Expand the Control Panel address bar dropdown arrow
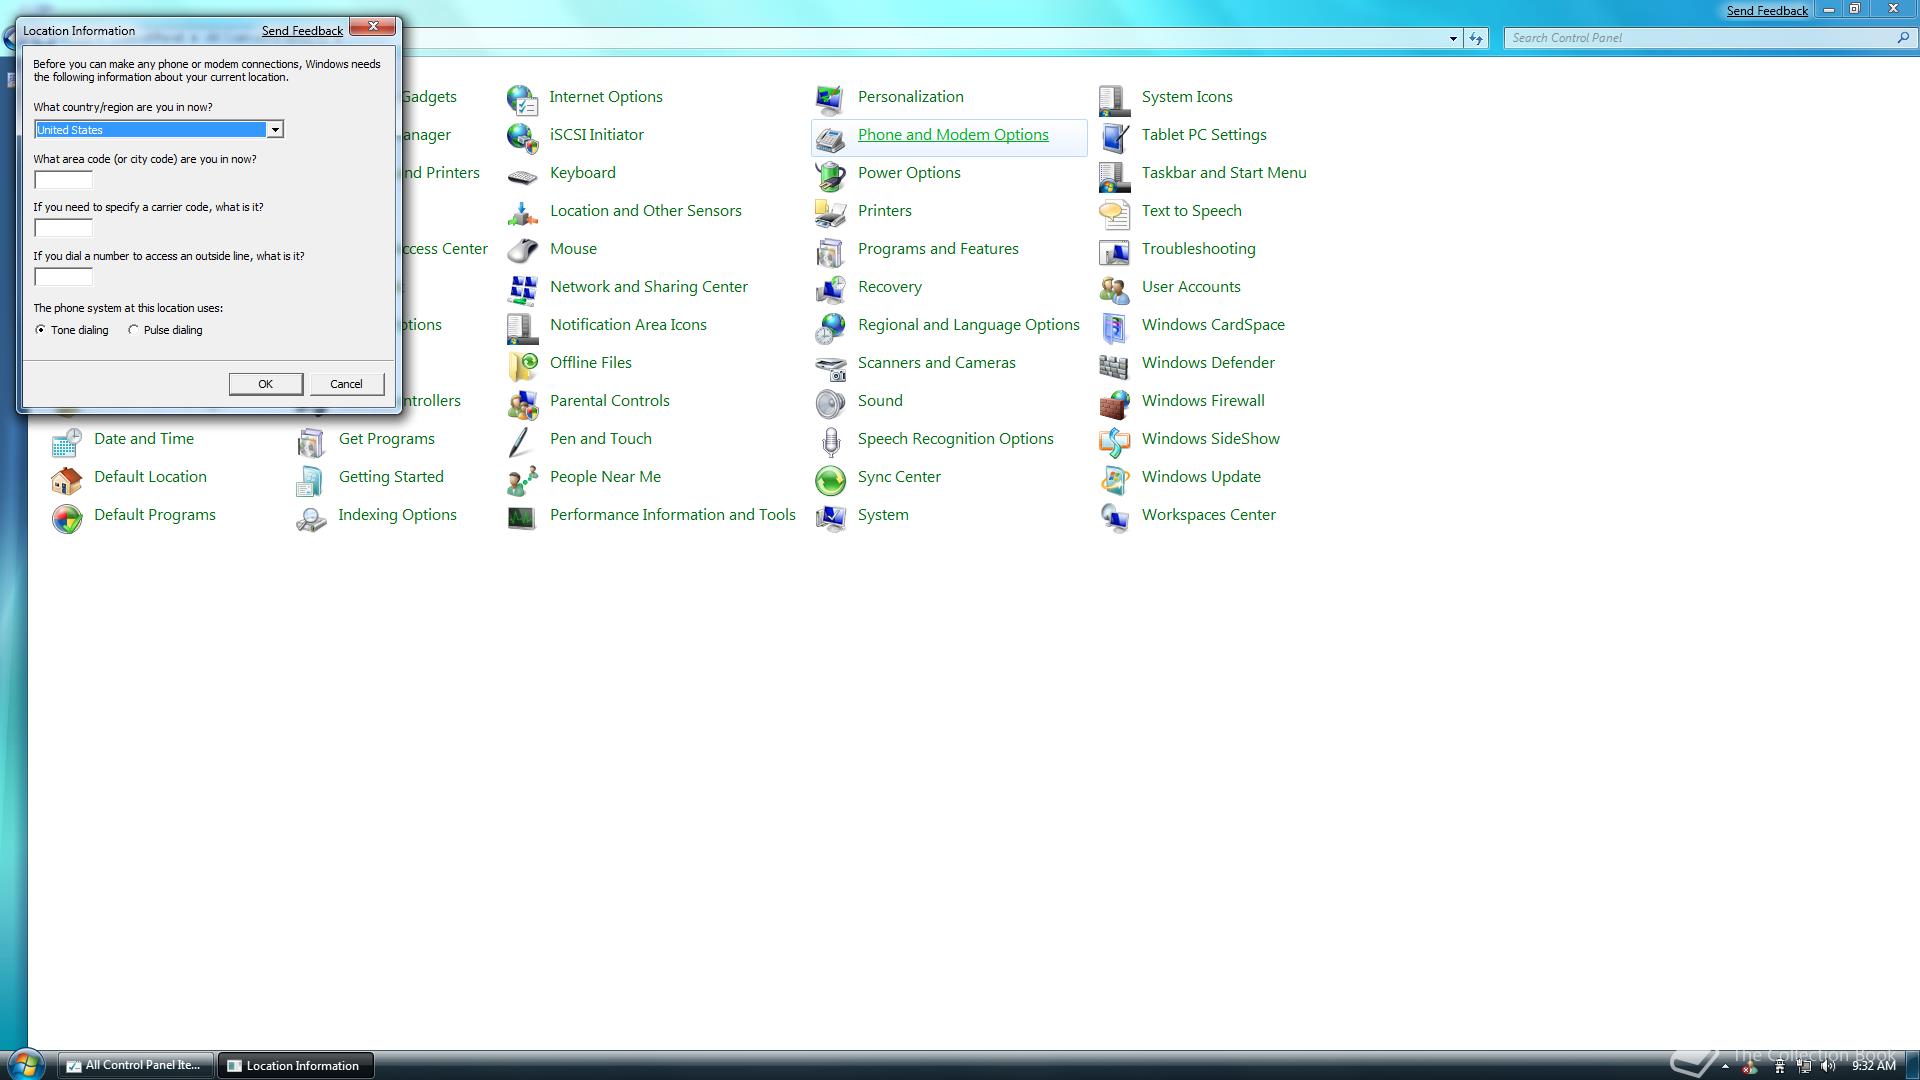The width and height of the screenshot is (1920, 1080). (x=1453, y=38)
